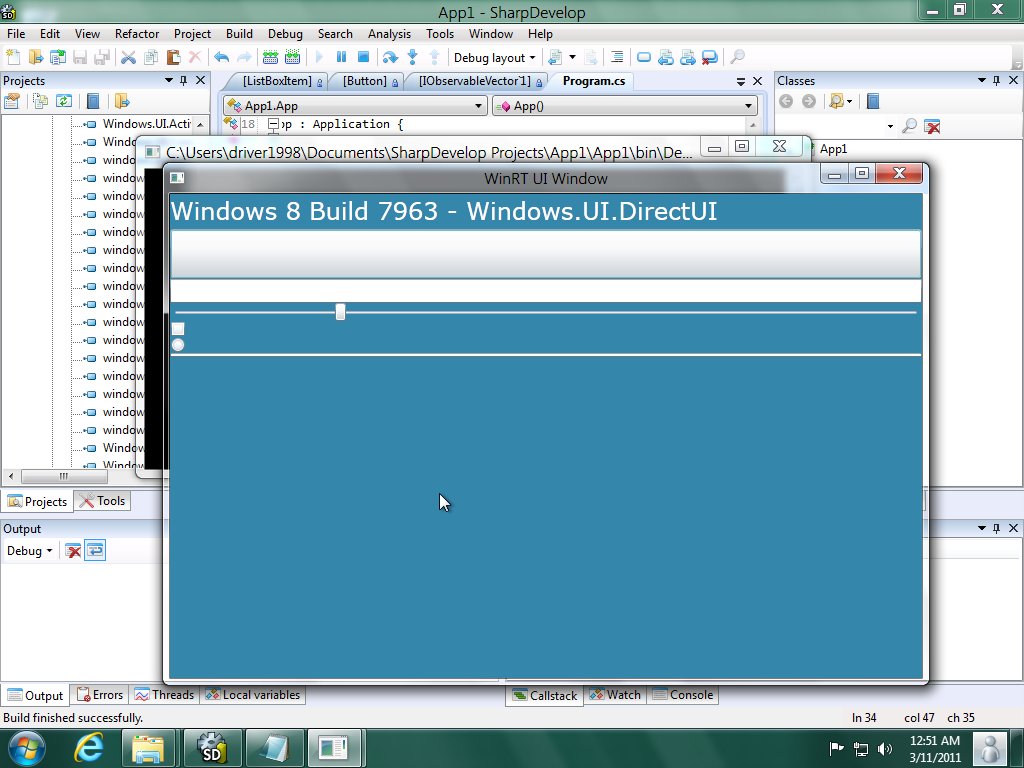Click the blue book icon in Classes toolbar
Screen dimensions: 1024x768
[x=873, y=101]
